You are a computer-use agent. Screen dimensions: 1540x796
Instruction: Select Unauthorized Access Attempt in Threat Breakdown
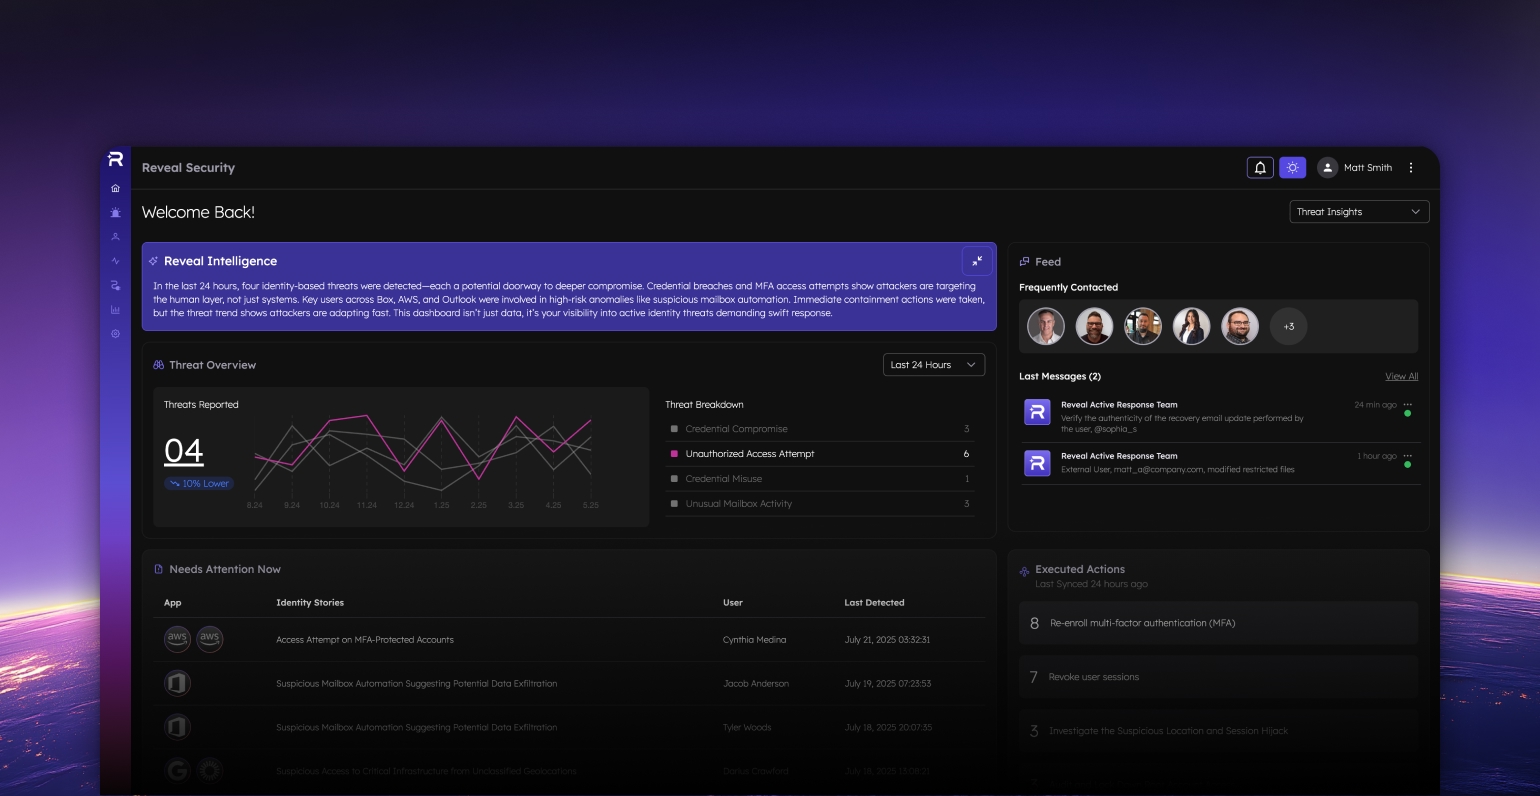[820, 454]
